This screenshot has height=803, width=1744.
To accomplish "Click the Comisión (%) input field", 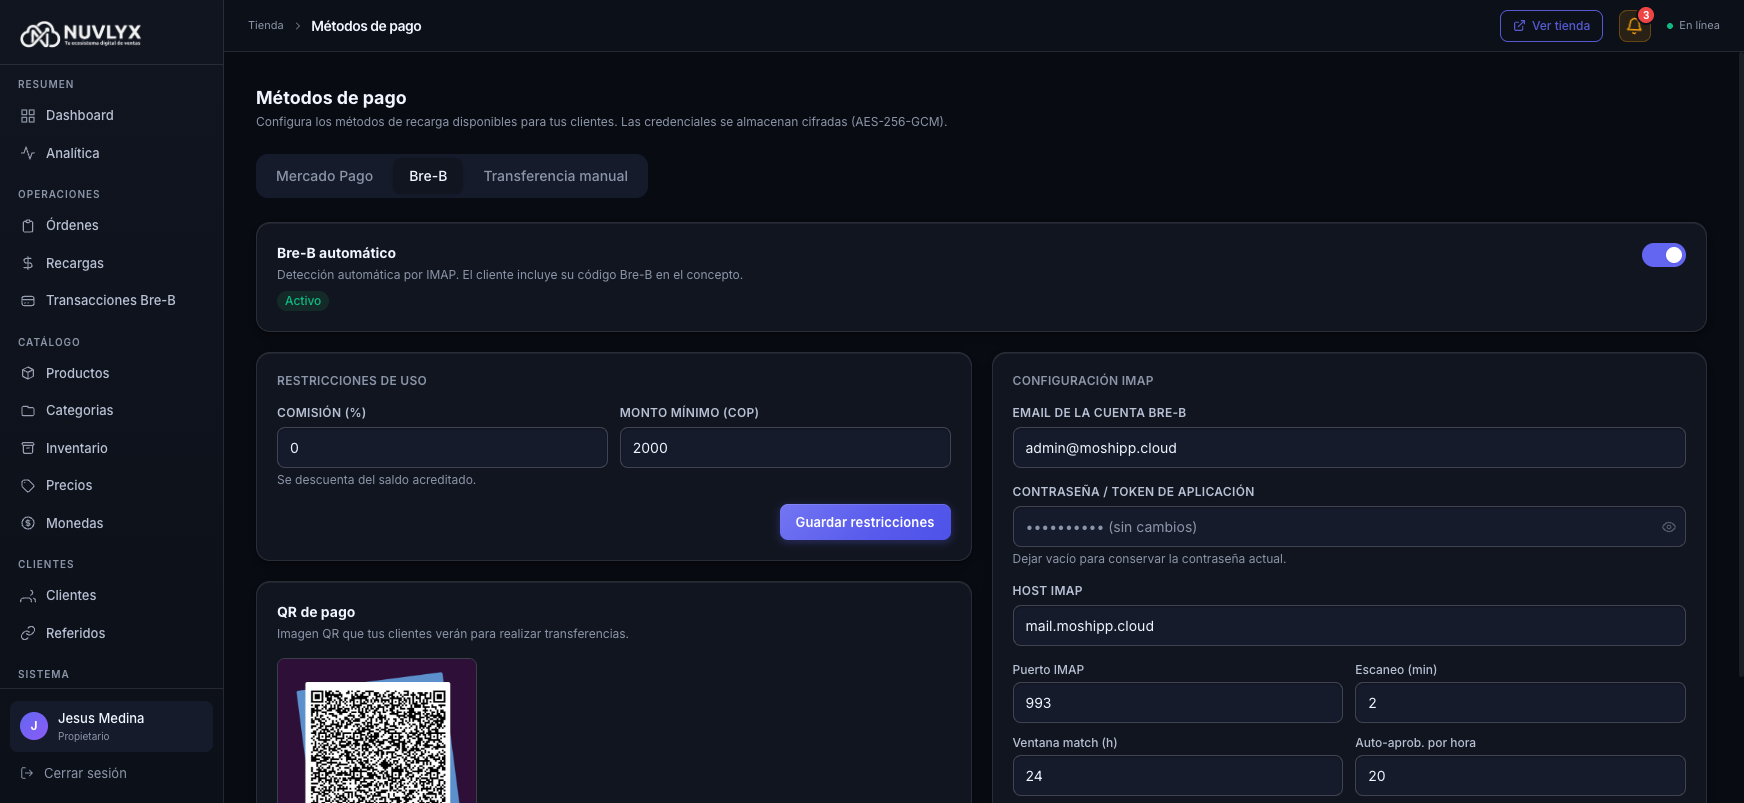I will [442, 448].
